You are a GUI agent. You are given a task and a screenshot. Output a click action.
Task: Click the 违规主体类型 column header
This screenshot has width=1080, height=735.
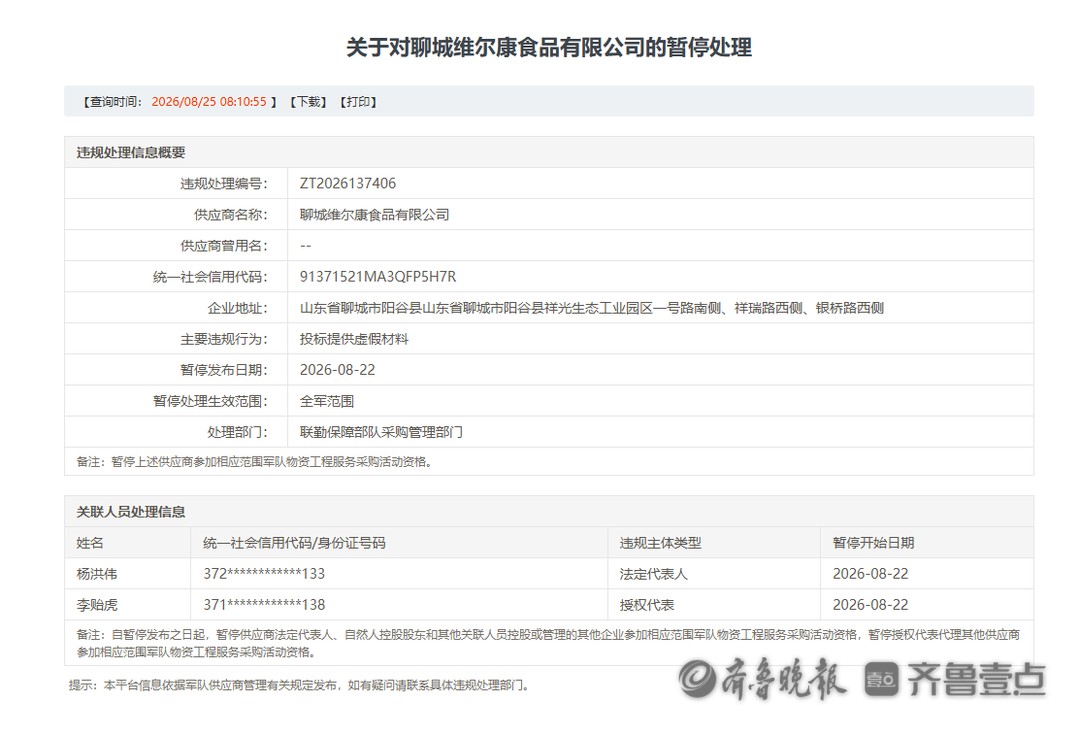[x=661, y=543]
